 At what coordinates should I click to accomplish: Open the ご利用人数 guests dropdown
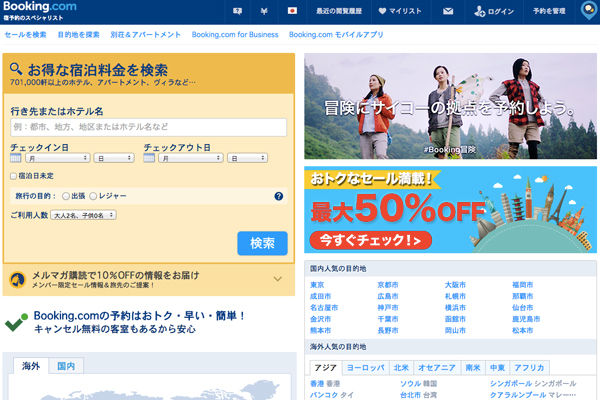point(83,215)
